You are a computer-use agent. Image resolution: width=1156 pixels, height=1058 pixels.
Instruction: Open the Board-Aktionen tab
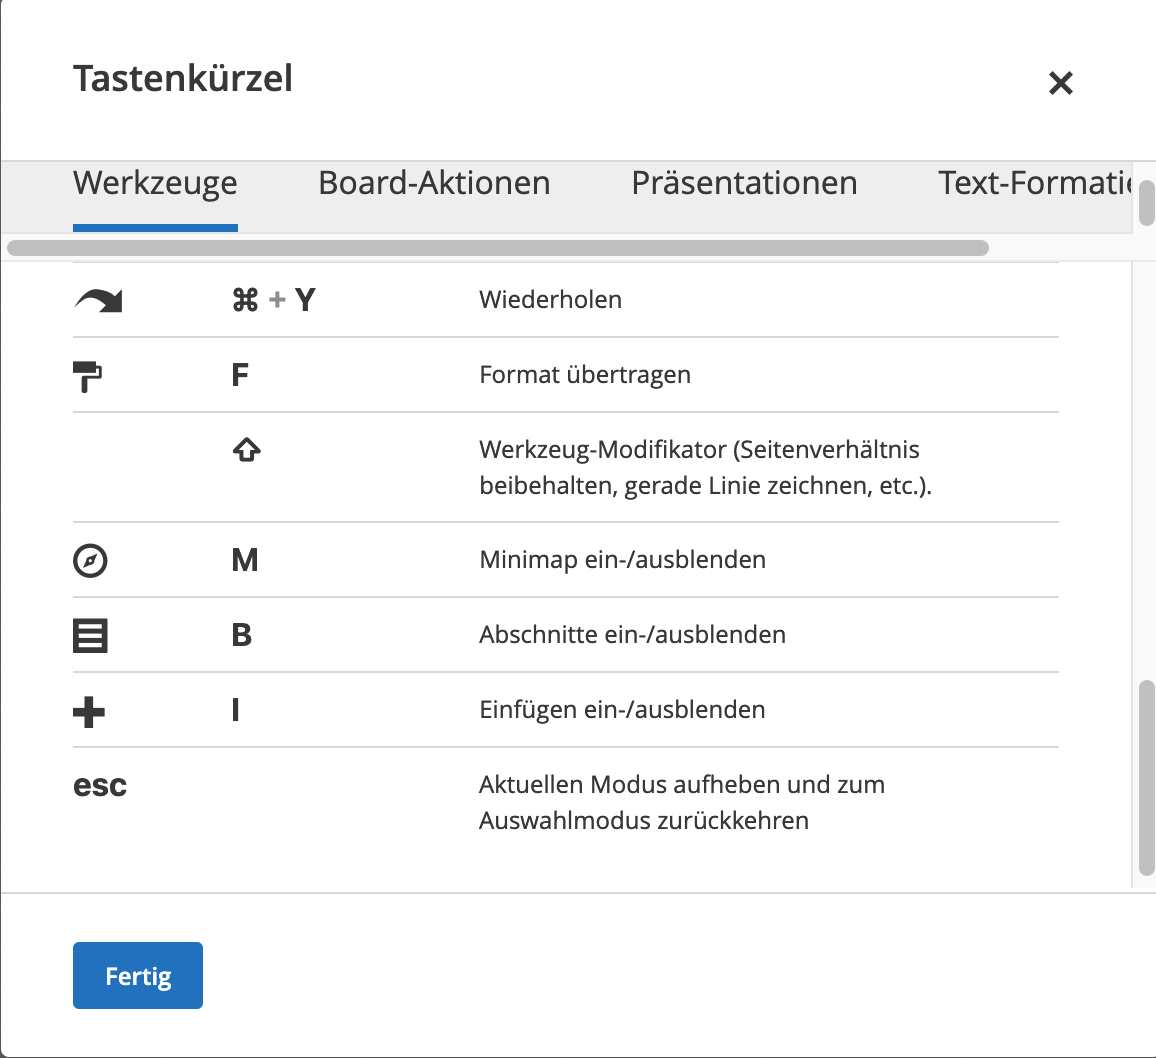pos(434,183)
